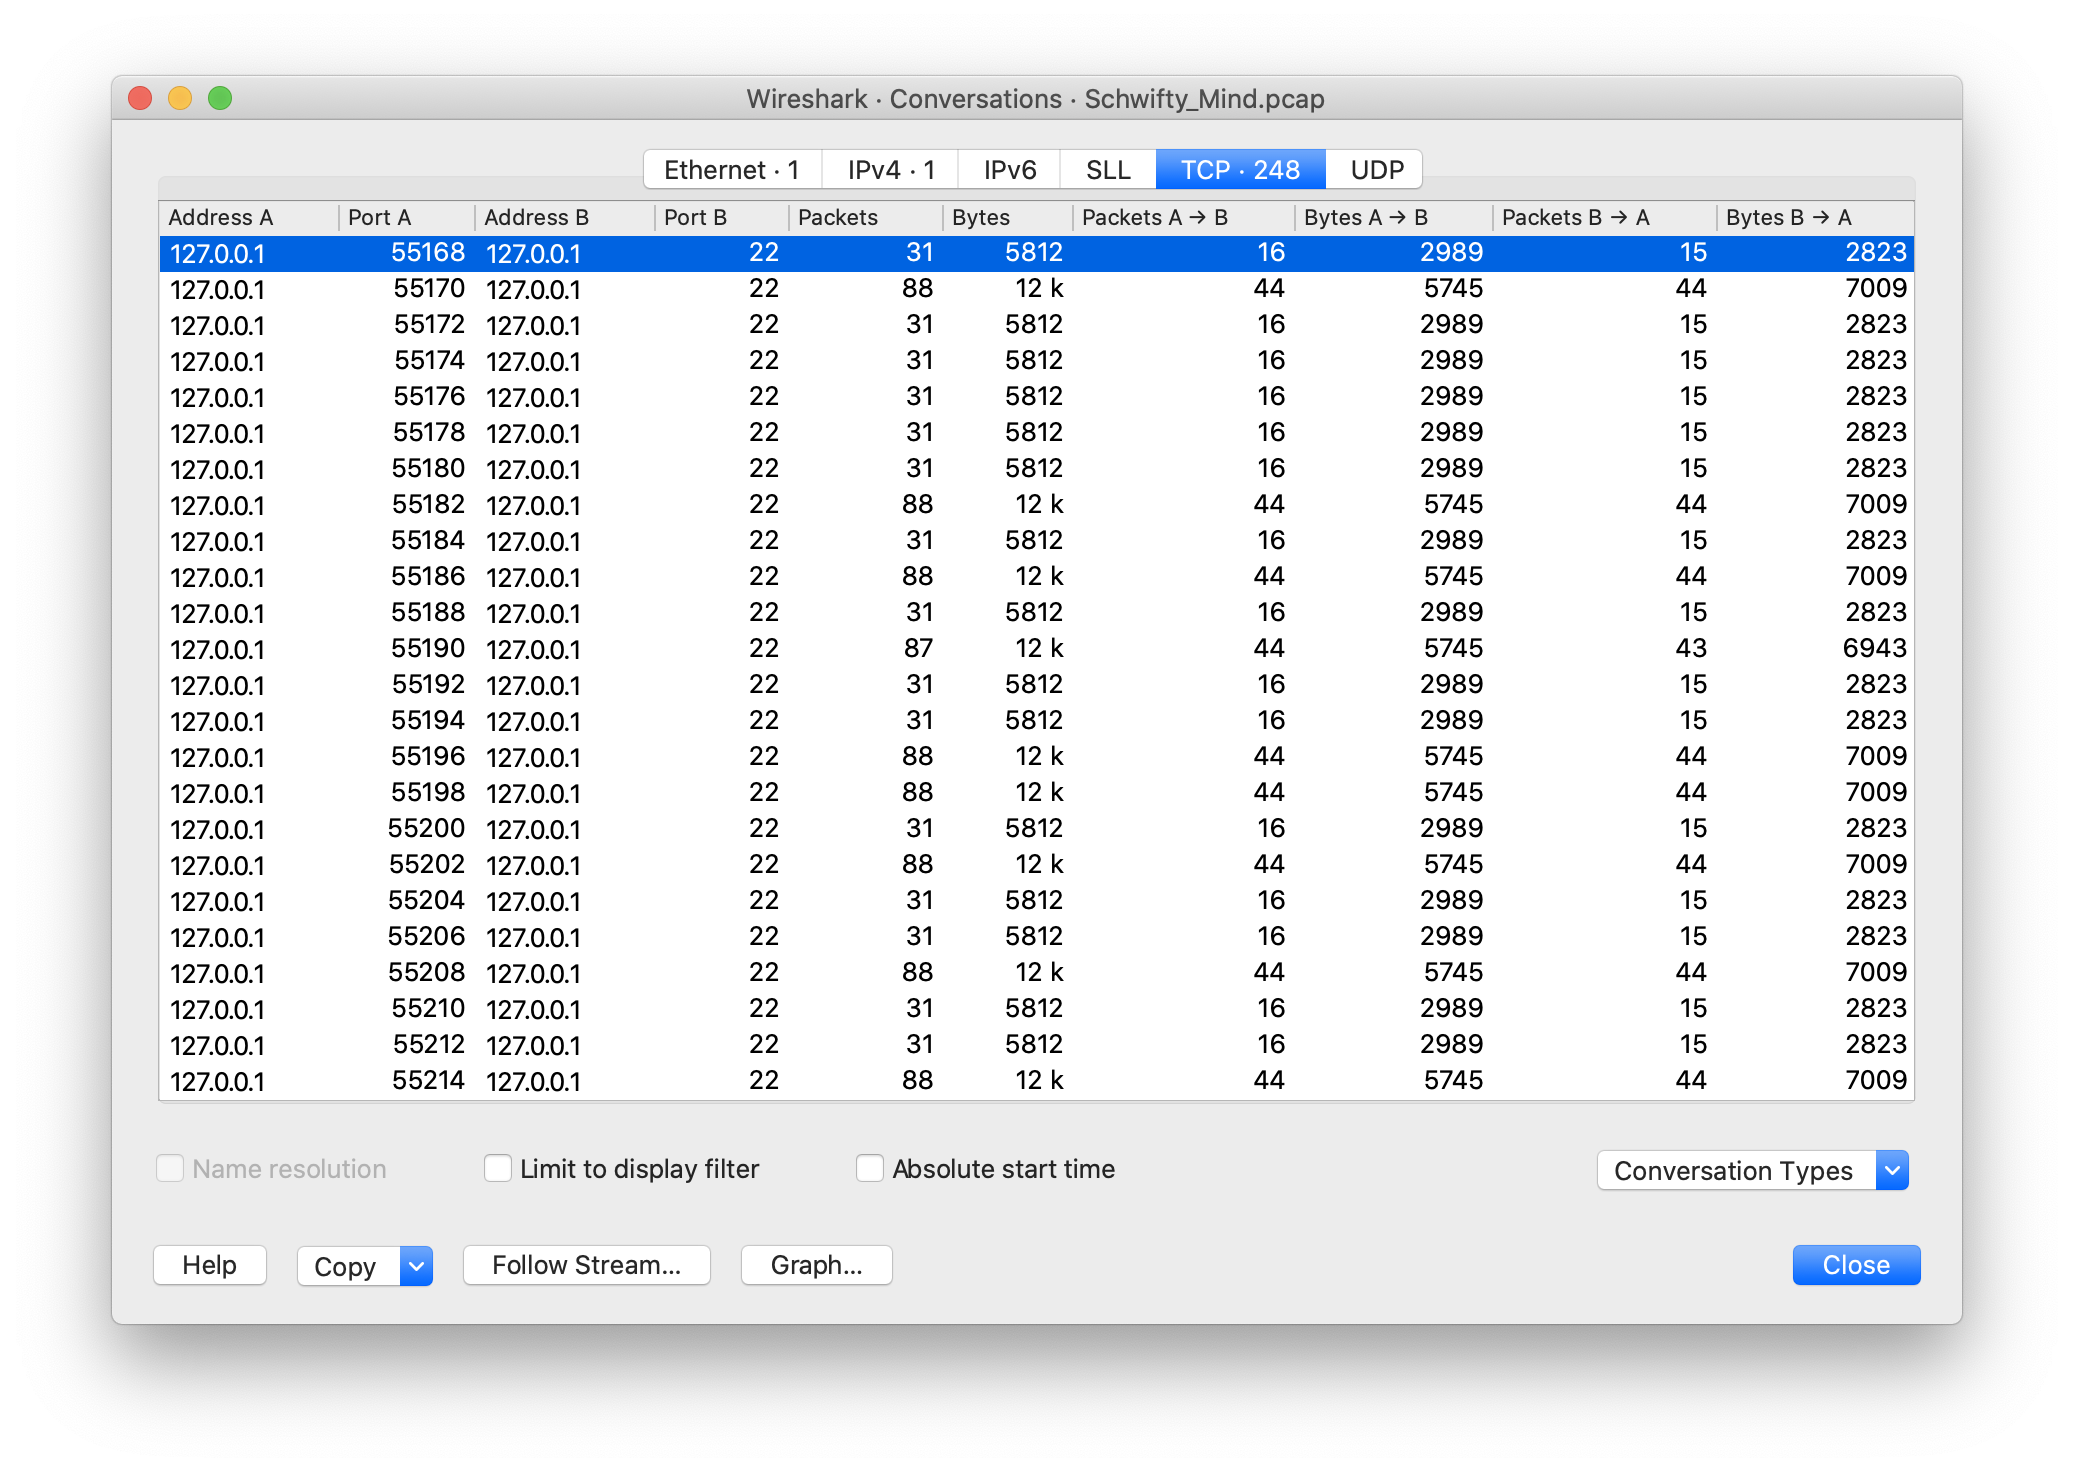Switch to the IPv4 · 1 tab

pos(890,170)
